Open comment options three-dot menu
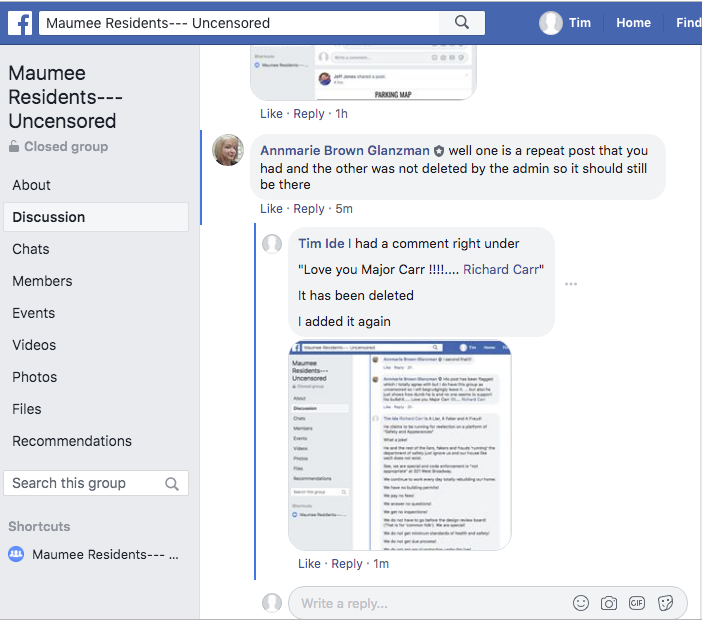Image resolution: width=702 pixels, height=622 pixels. tap(571, 284)
